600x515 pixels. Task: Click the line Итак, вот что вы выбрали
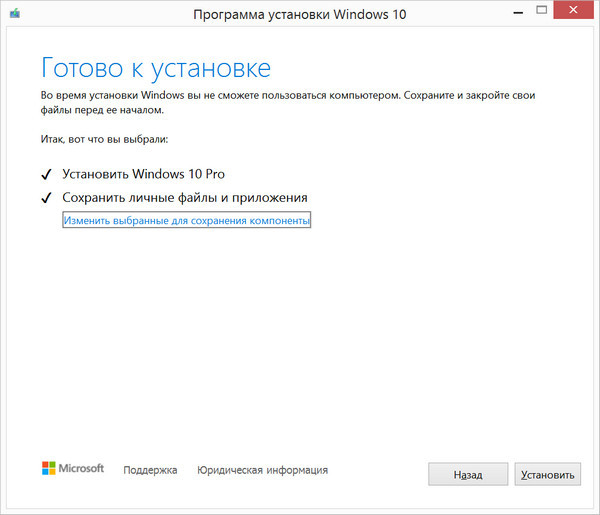(x=104, y=139)
